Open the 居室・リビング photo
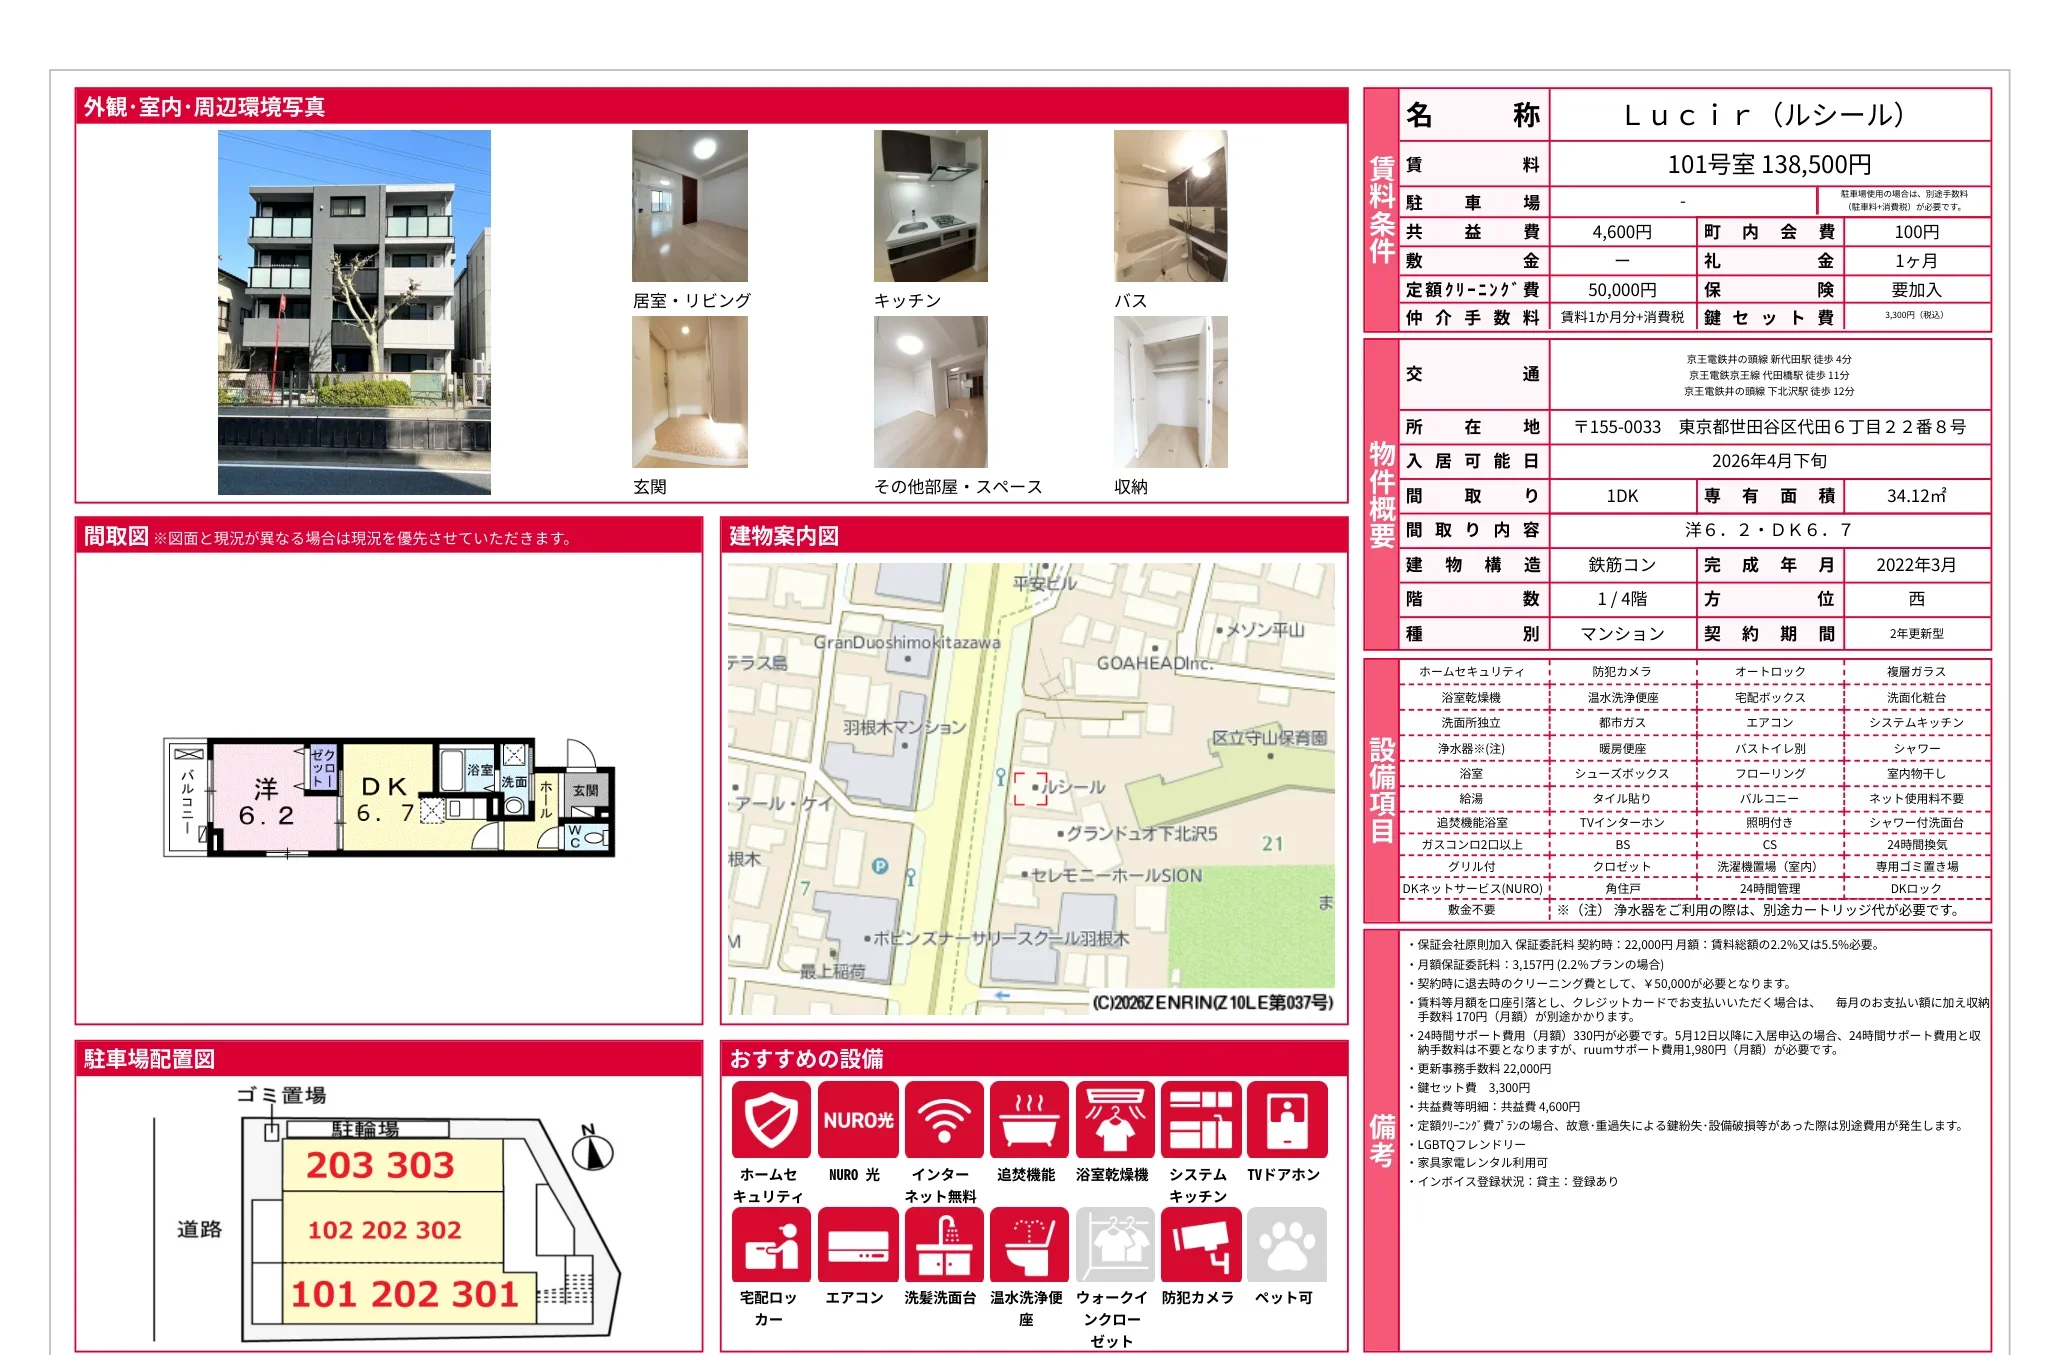 point(689,206)
